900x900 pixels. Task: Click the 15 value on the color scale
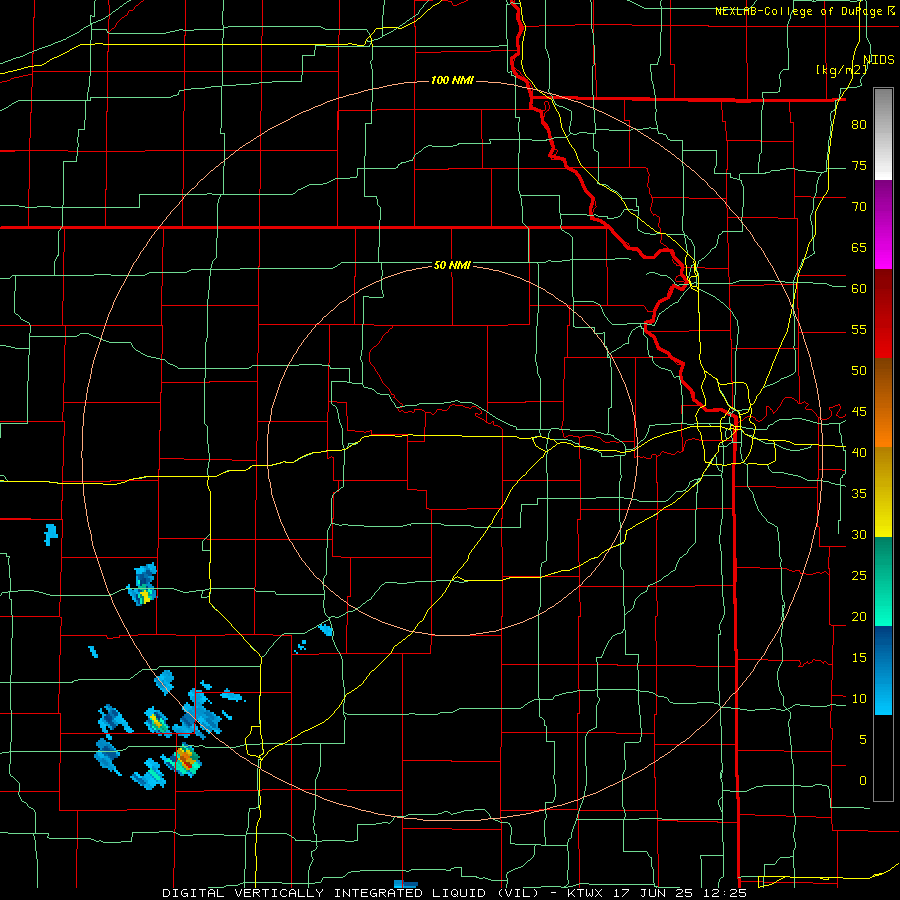[x=859, y=658]
